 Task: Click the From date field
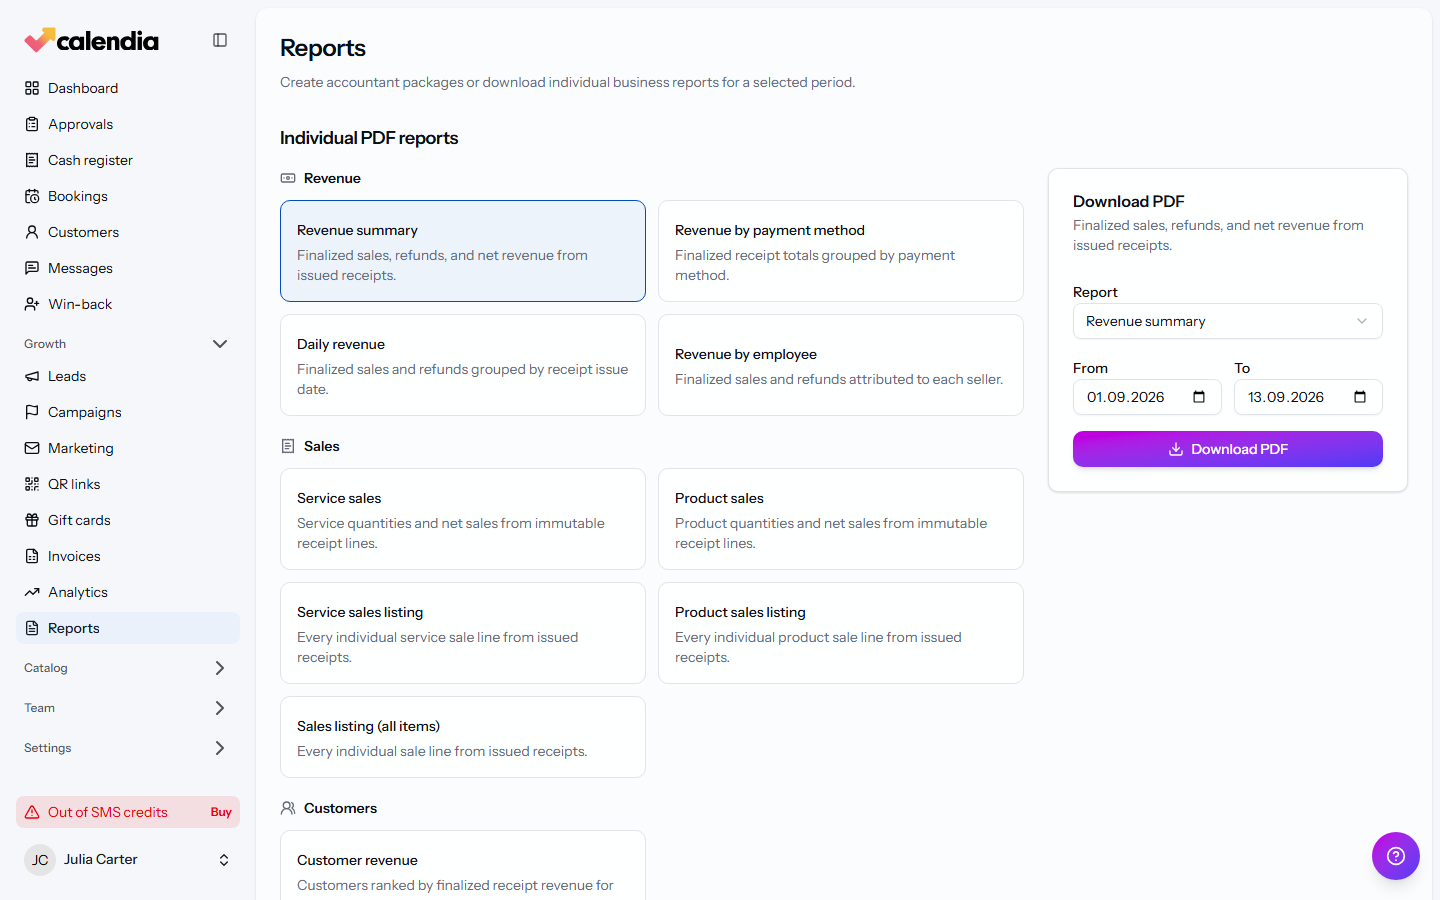[x=1147, y=397]
